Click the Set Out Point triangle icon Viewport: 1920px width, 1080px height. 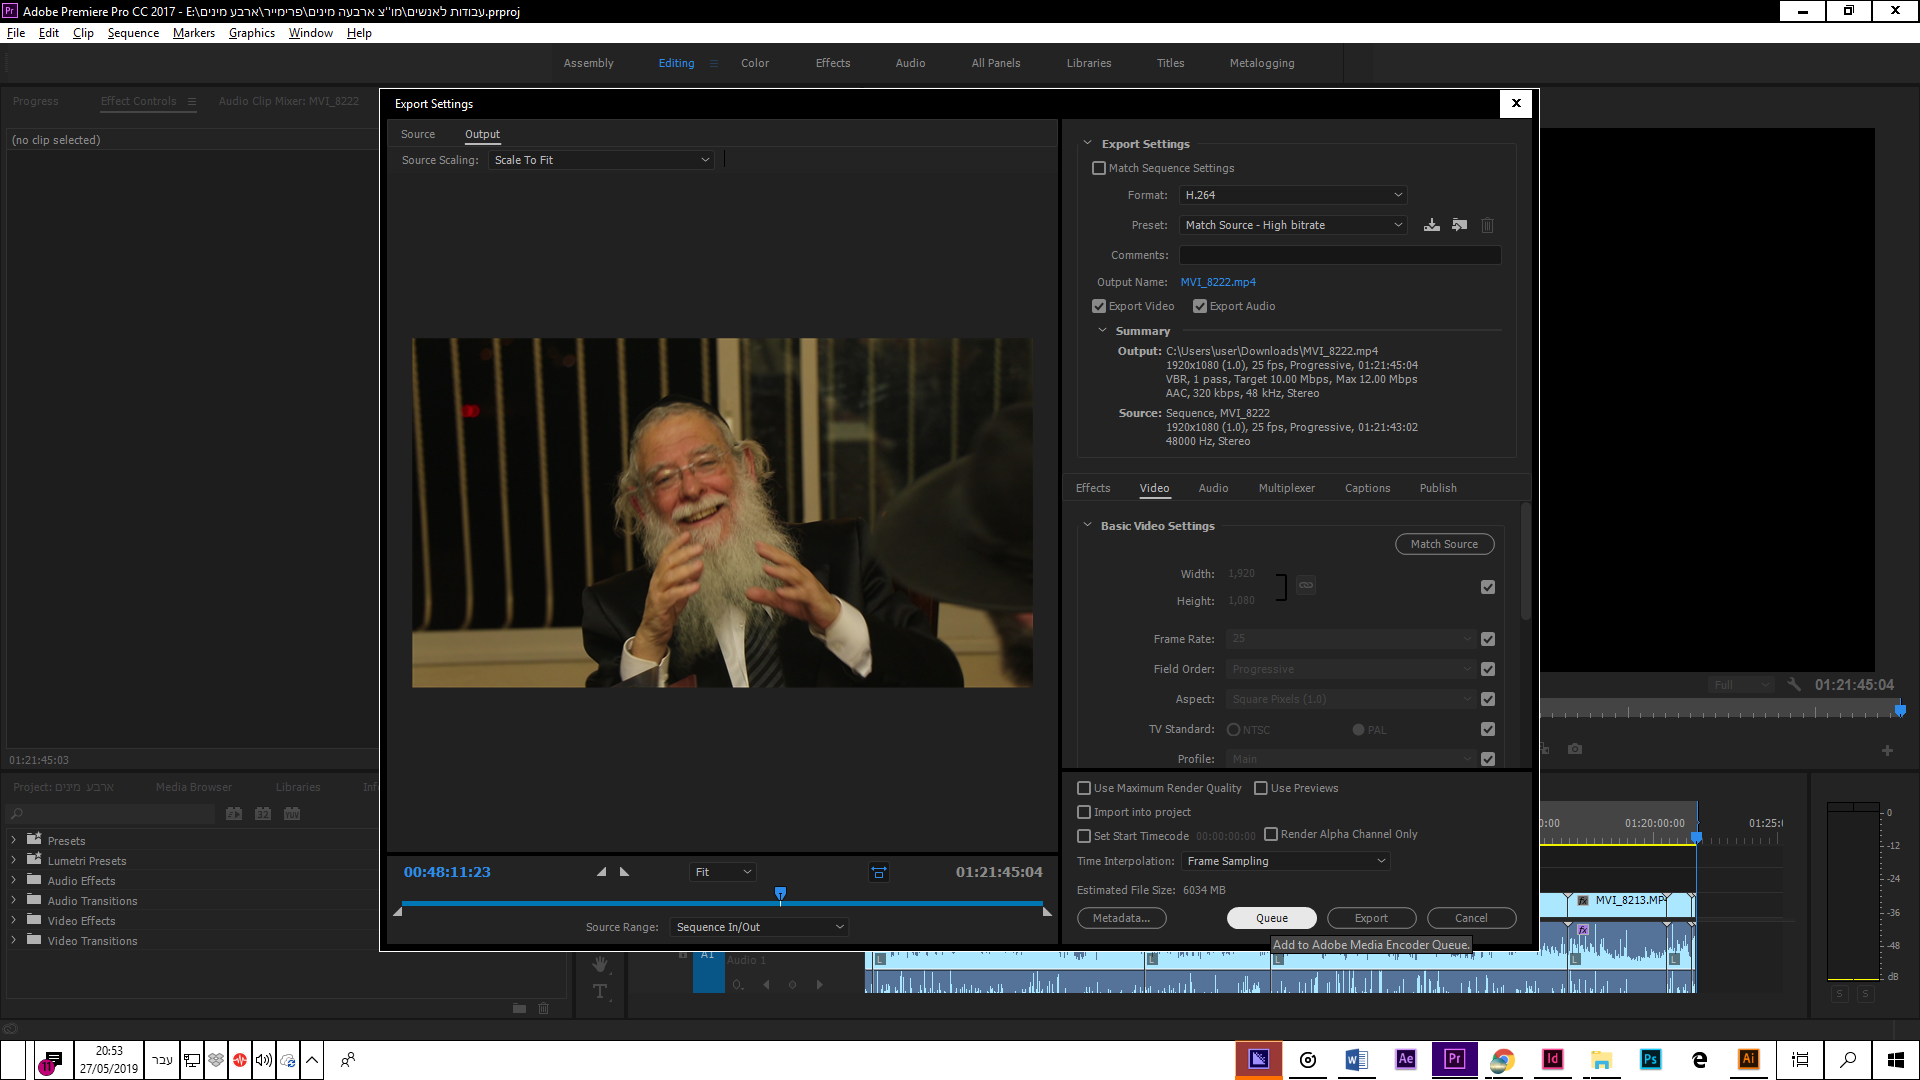pyautogui.click(x=625, y=872)
